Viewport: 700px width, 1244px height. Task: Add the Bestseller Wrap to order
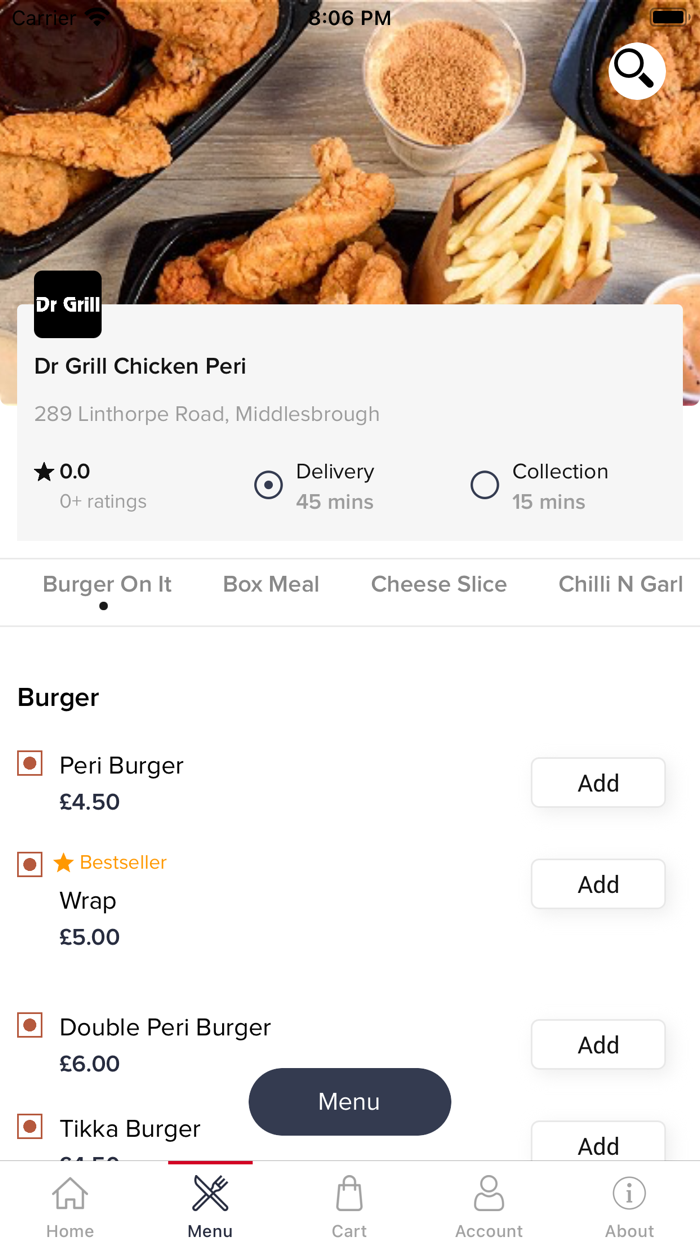pos(598,884)
